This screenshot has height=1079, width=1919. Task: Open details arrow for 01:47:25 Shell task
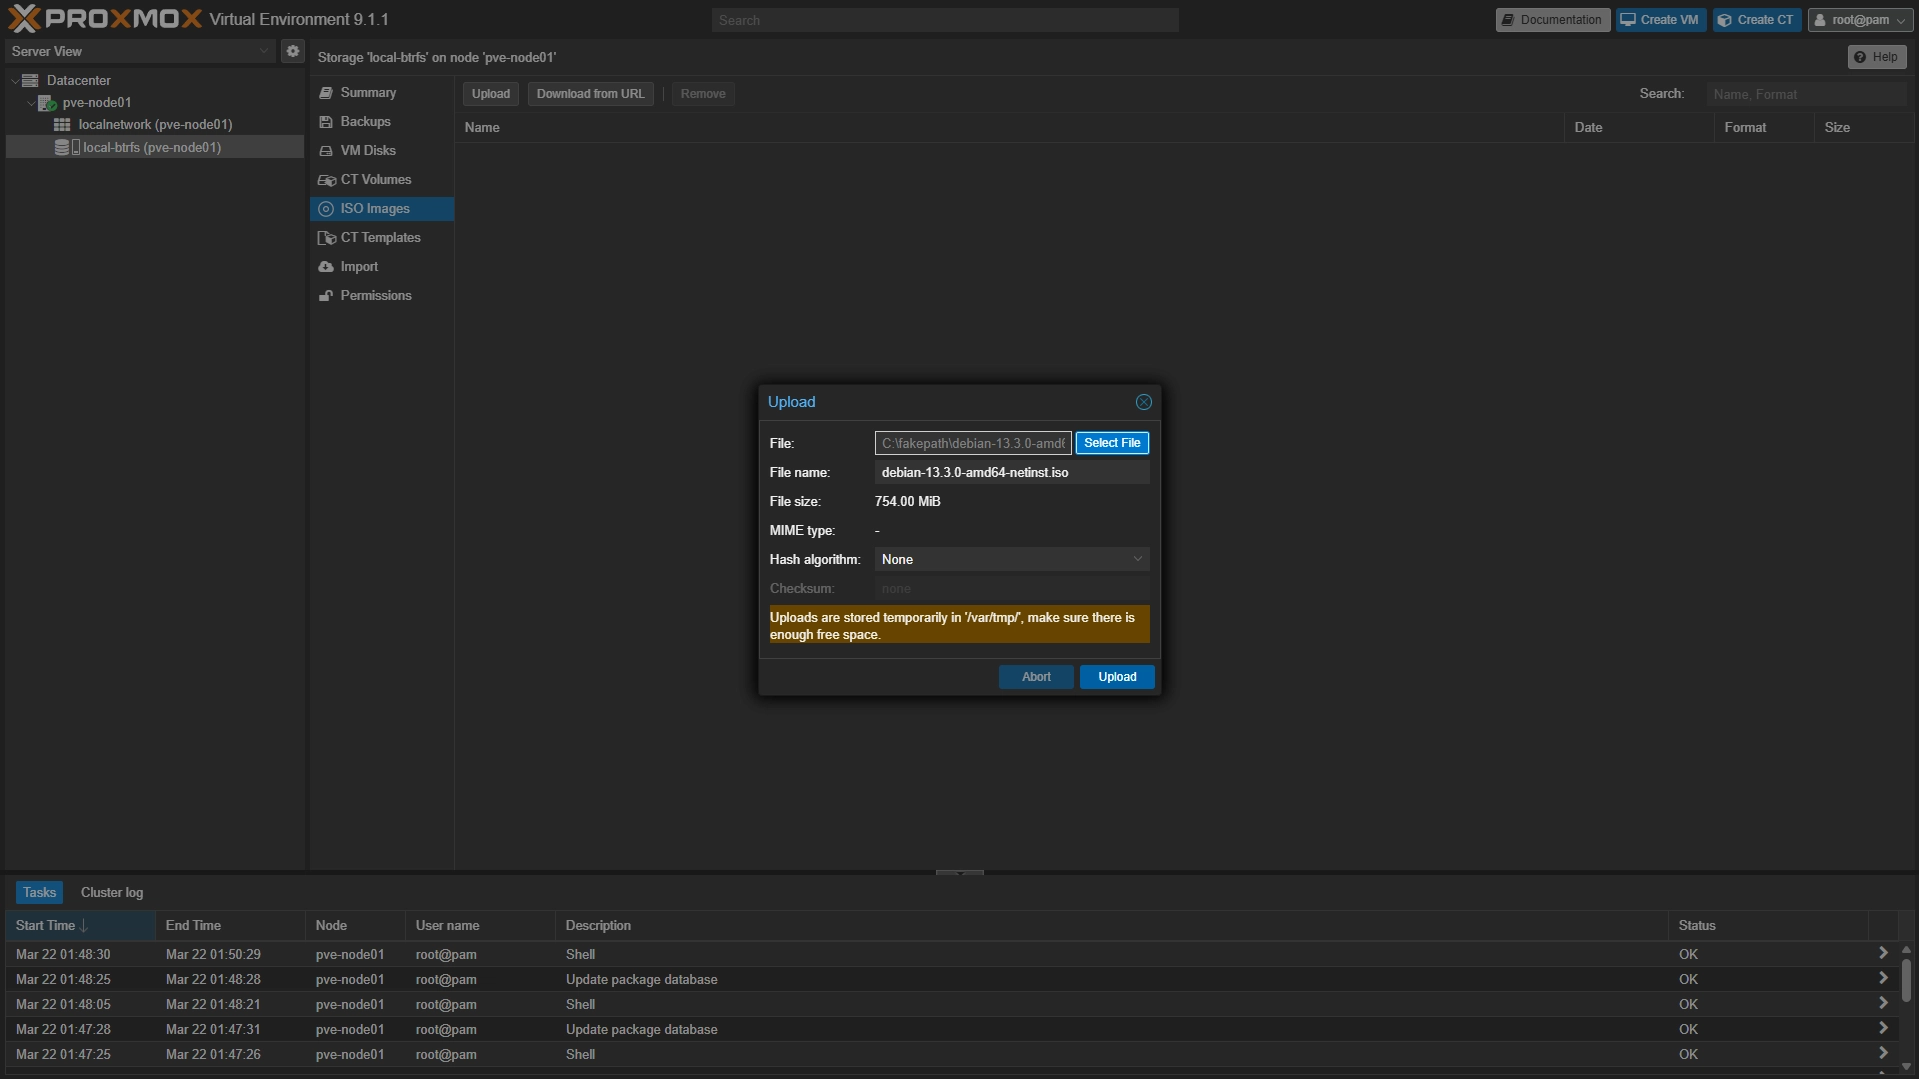click(x=1883, y=1054)
